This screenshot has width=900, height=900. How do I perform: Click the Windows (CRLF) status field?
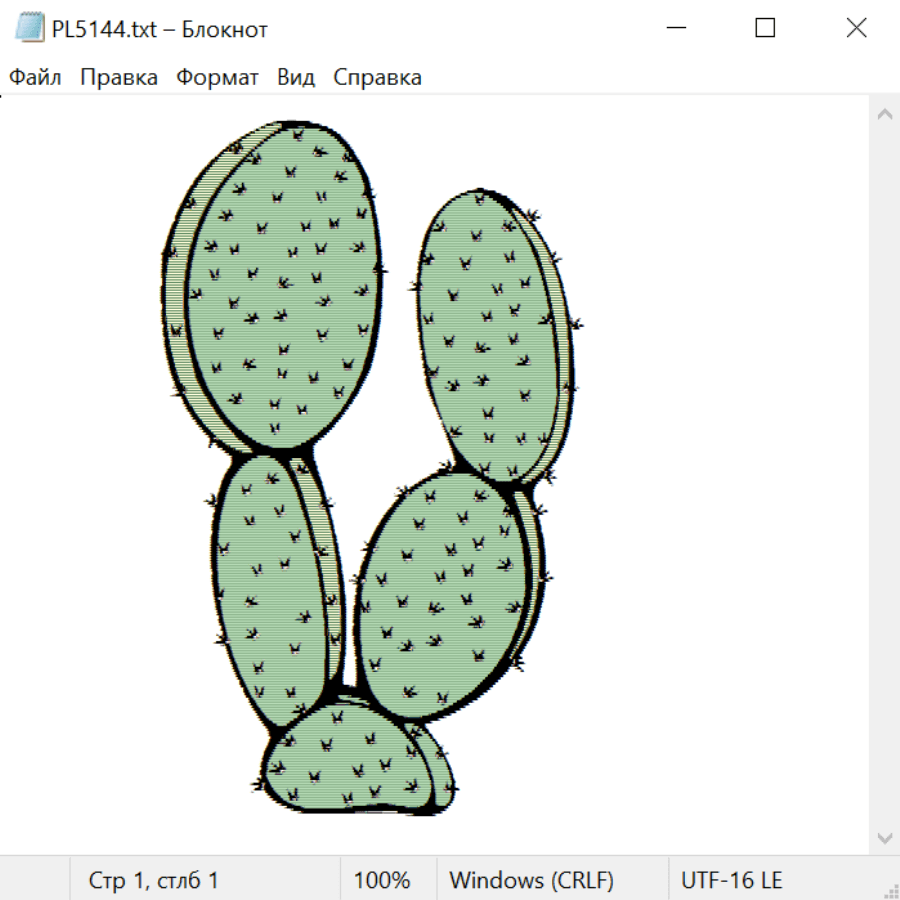pyautogui.click(x=531, y=881)
